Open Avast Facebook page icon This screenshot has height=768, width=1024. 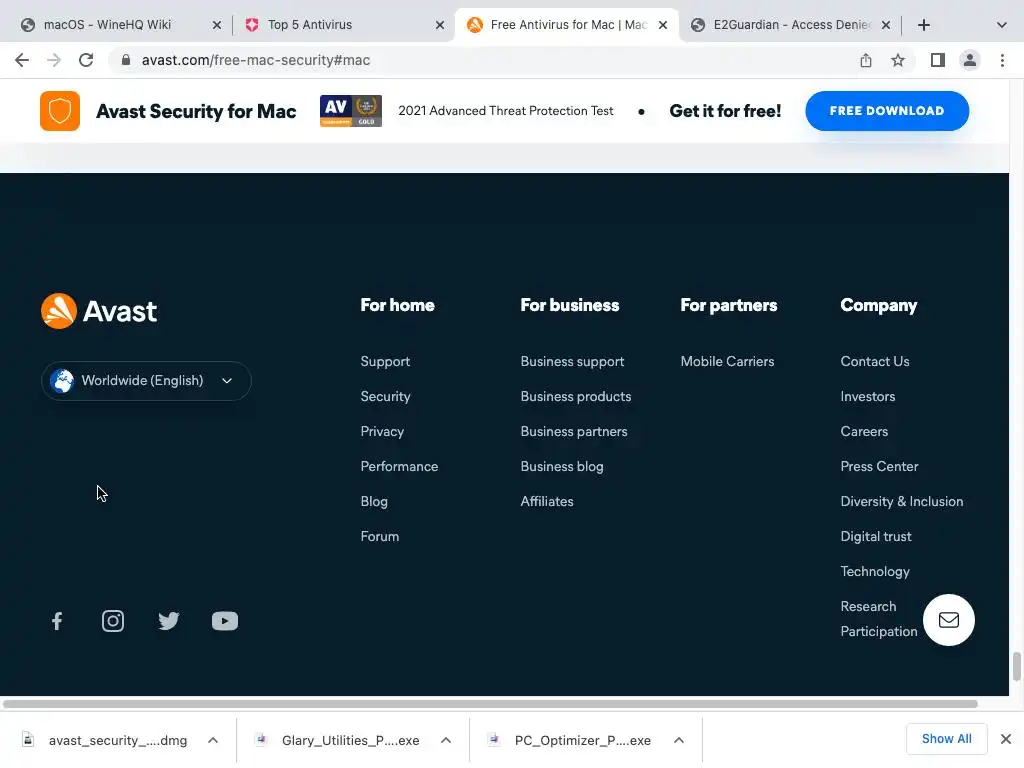point(57,620)
